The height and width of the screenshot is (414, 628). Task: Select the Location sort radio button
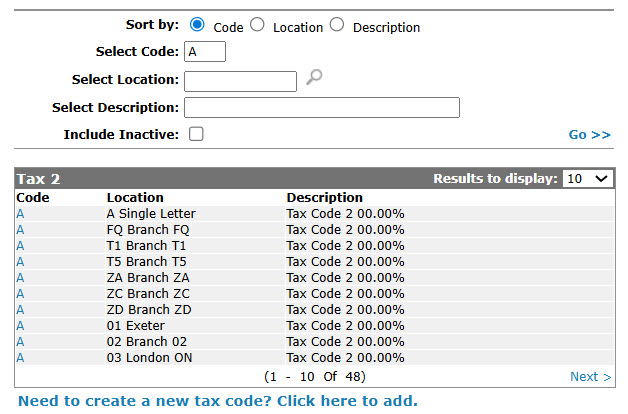(257, 24)
